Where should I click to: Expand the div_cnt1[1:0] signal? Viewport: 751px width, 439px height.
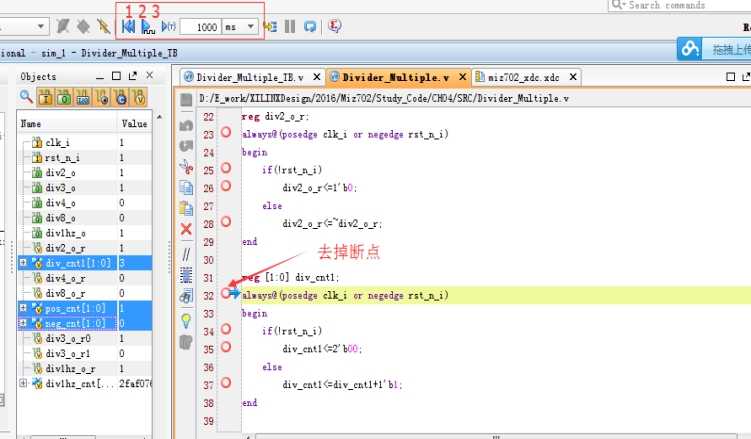click(x=23, y=263)
